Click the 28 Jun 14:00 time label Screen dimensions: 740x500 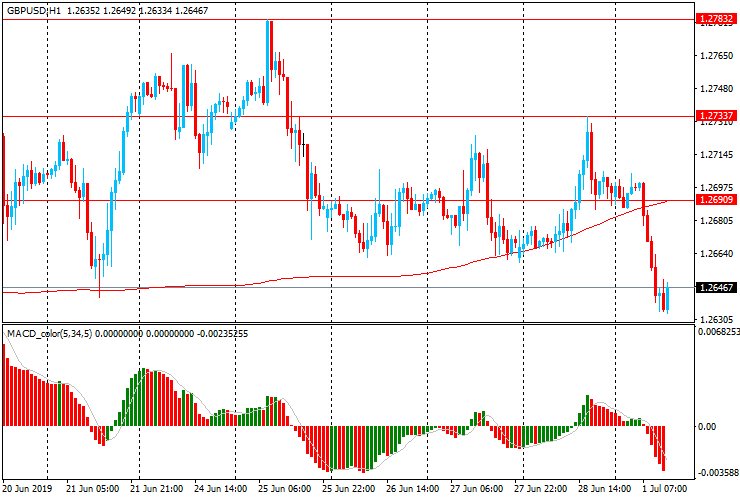(605, 488)
